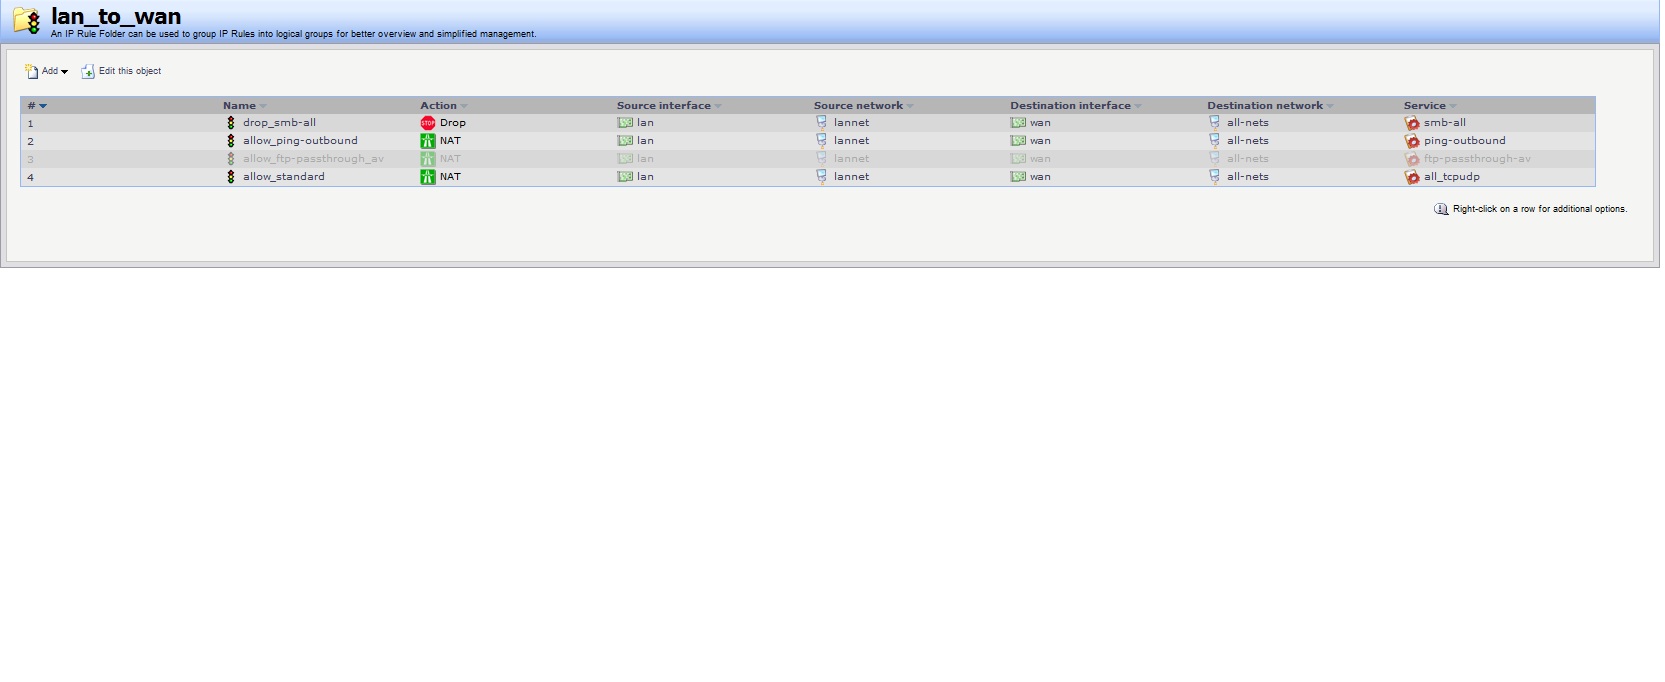The height and width of the screenshot is (682, 1665).
Task: Open the Add dropdown menu
Action: 47,71
